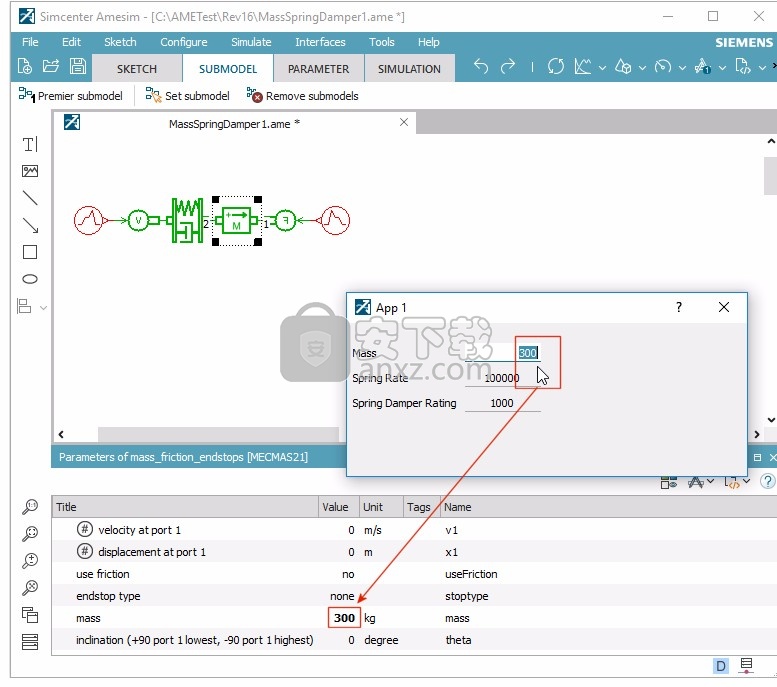Select the Rectangle drawing tool
777x687 pixels.
30,252
